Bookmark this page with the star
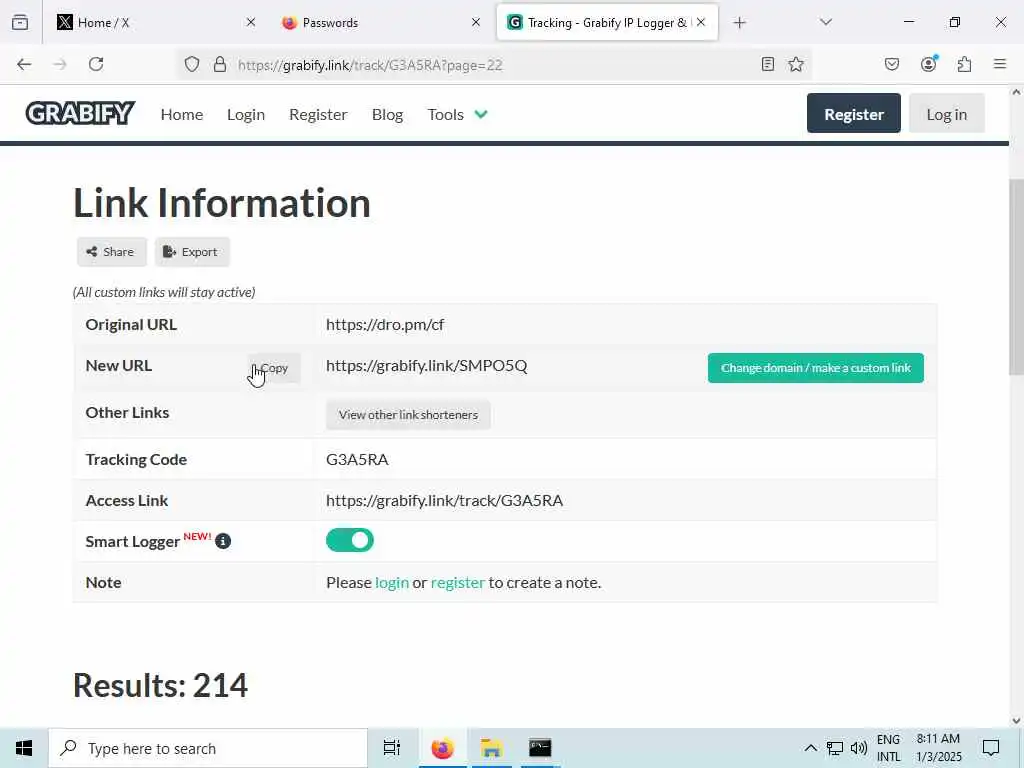 (x=795, y=64)
